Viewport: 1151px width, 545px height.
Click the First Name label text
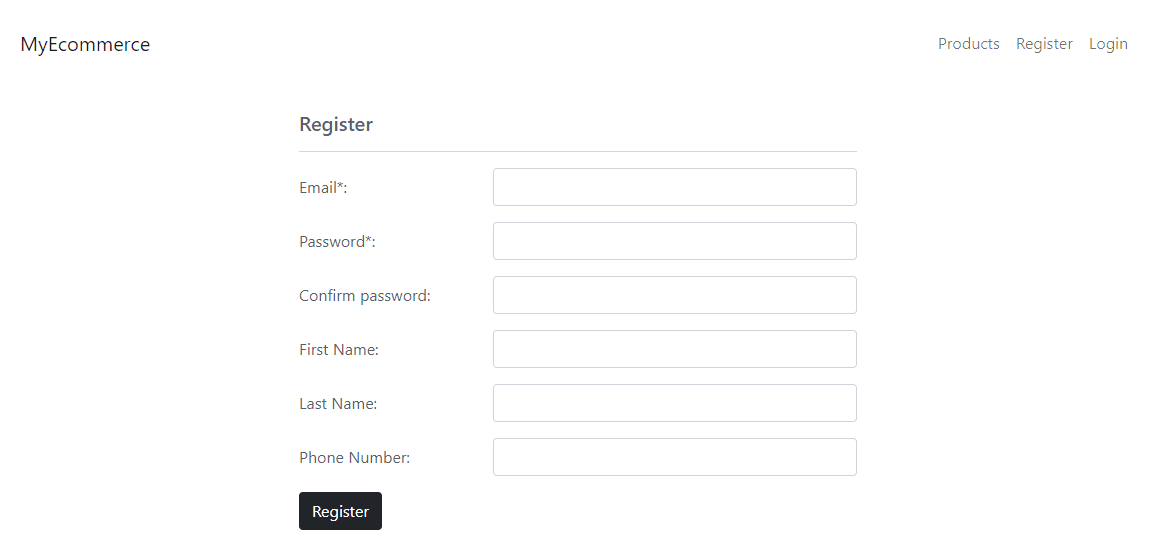(338, 350)
